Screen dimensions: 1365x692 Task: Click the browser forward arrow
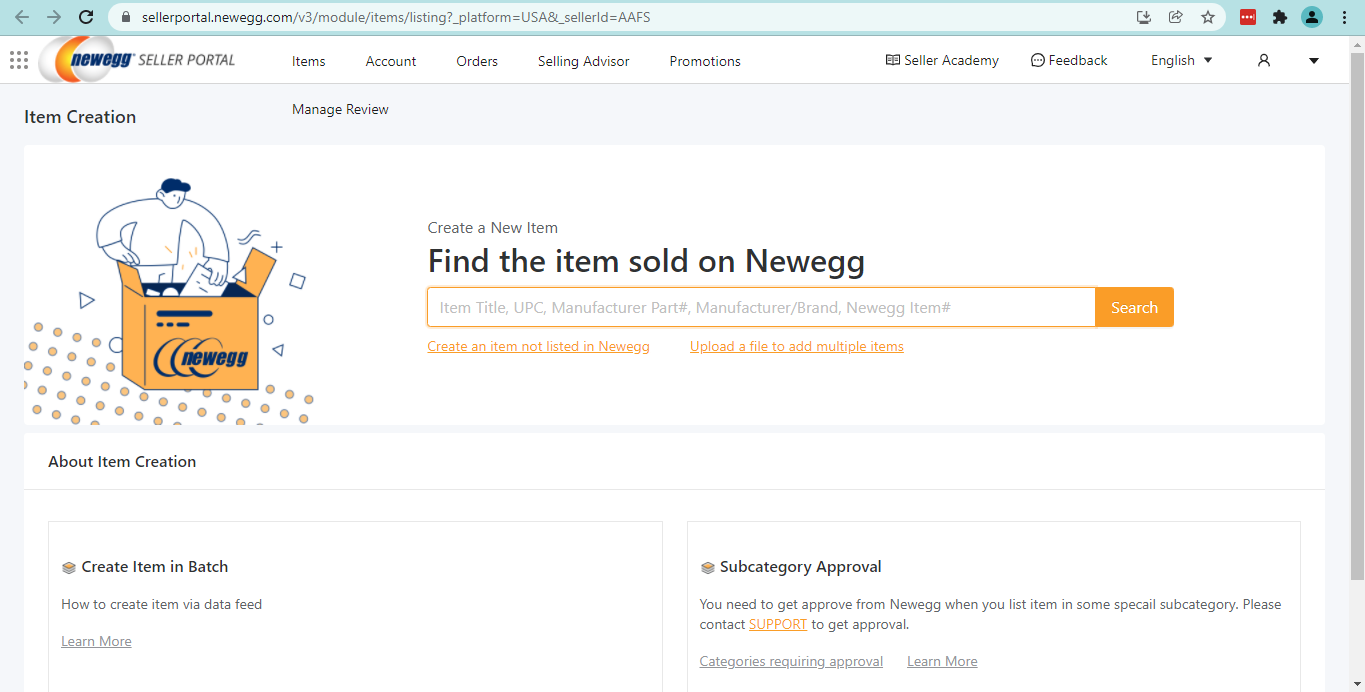click(54, 17)
